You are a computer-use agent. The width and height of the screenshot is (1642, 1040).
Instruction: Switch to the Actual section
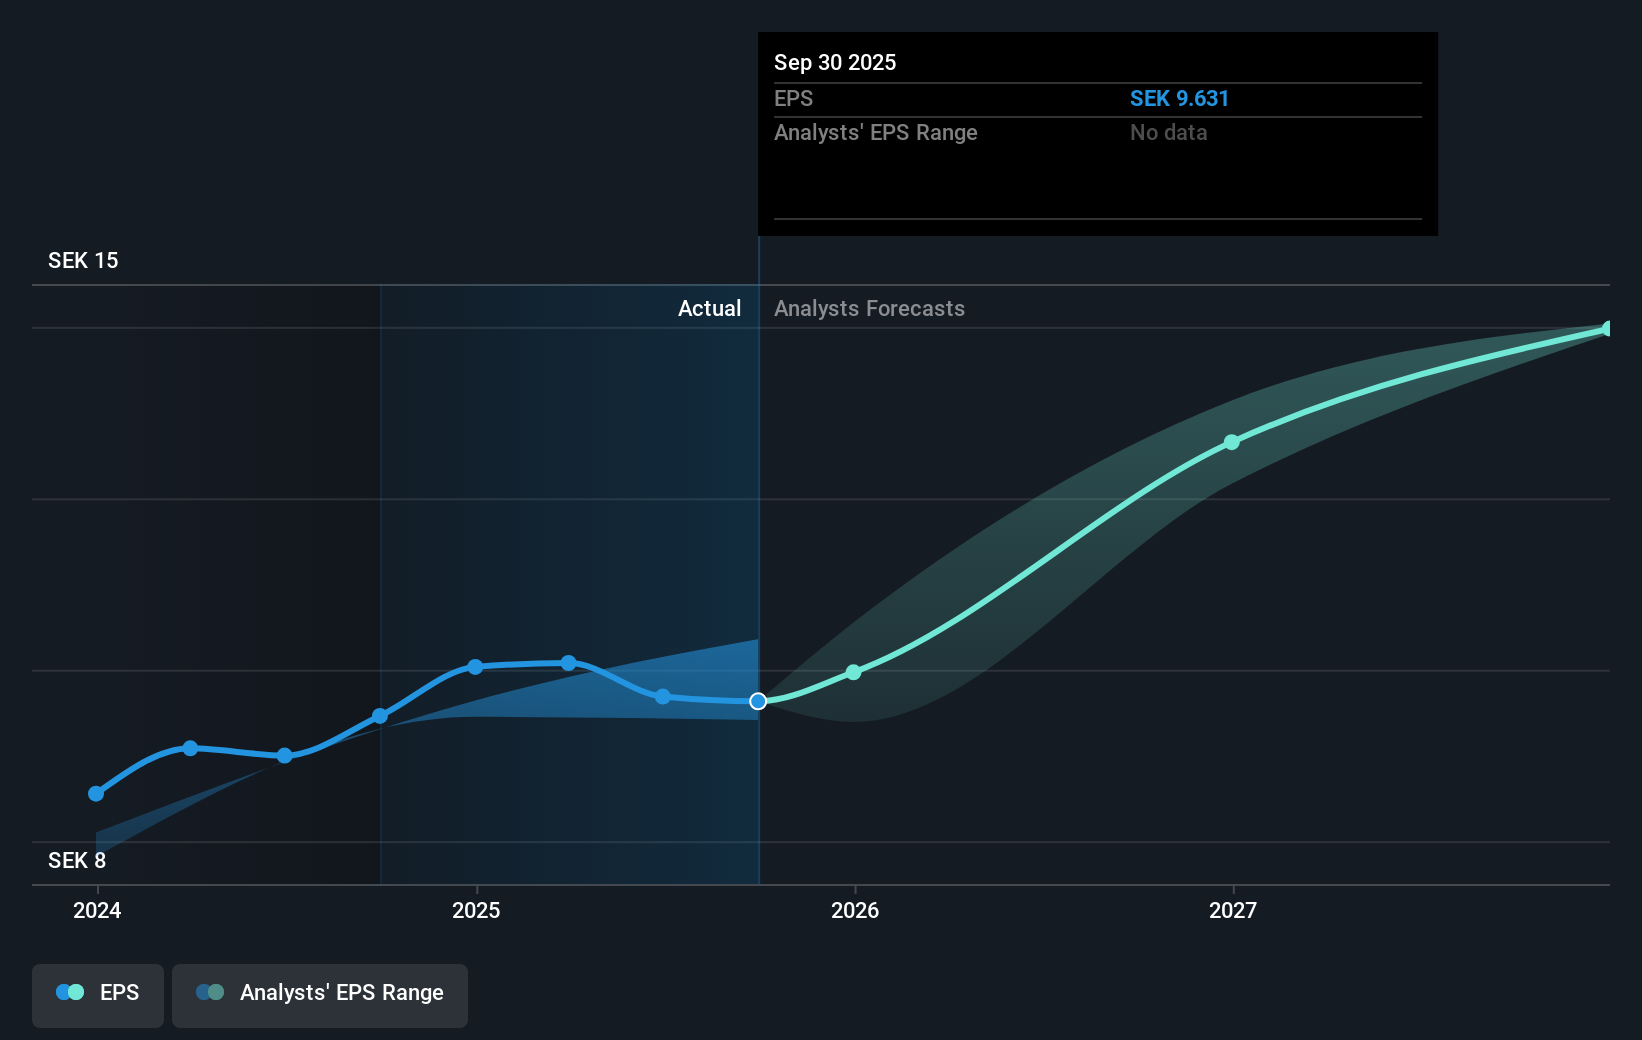coord(709,308)
